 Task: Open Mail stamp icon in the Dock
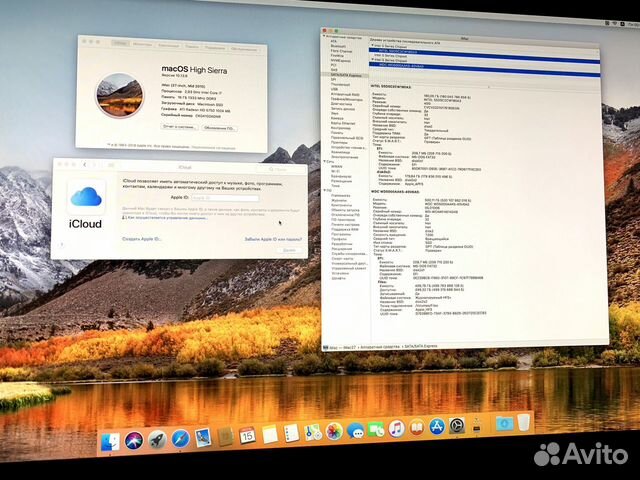203,437
